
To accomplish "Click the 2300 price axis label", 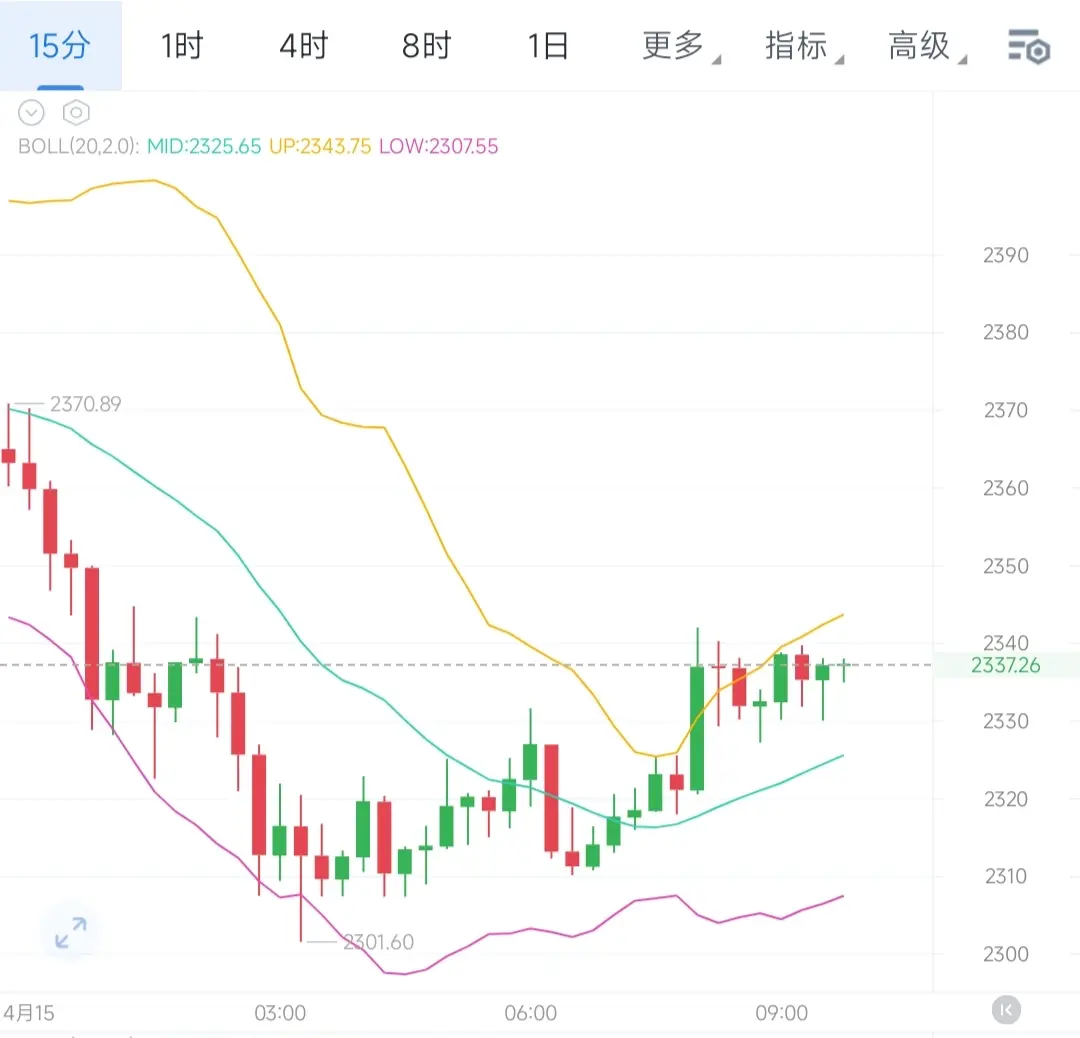I will point(1006,954).
